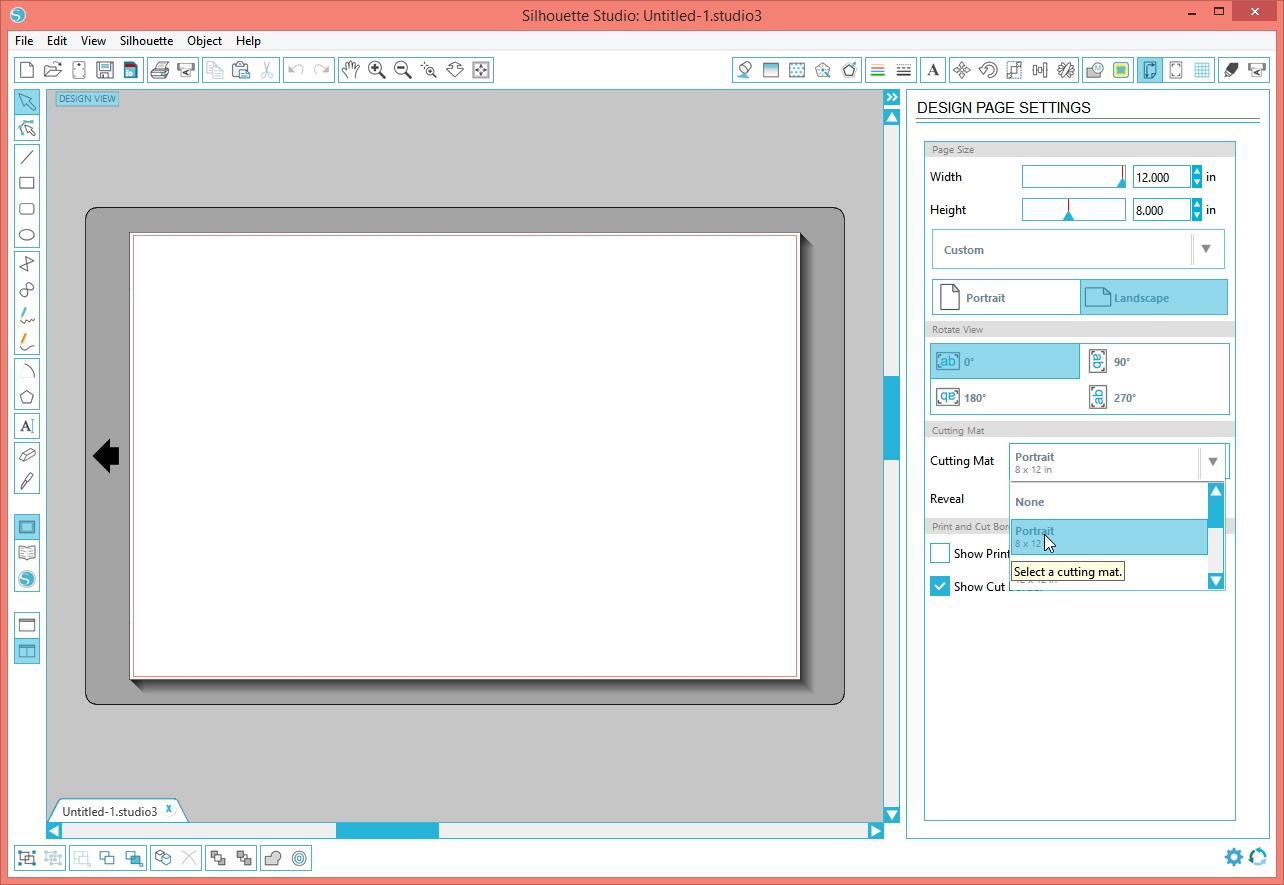This screenshot has height=885, width=1284.
Task: Adjust the page Height slider
Action: pyautogui.click(x=1074, y=210)
